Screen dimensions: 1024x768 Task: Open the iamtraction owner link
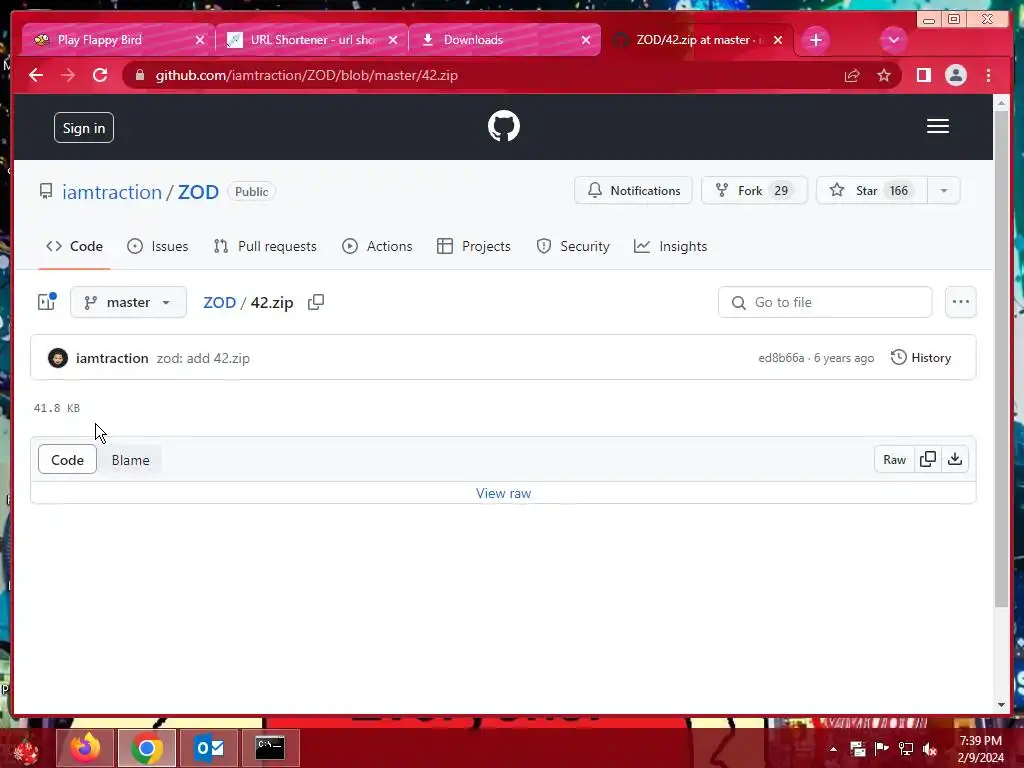[x=112, y=192]
